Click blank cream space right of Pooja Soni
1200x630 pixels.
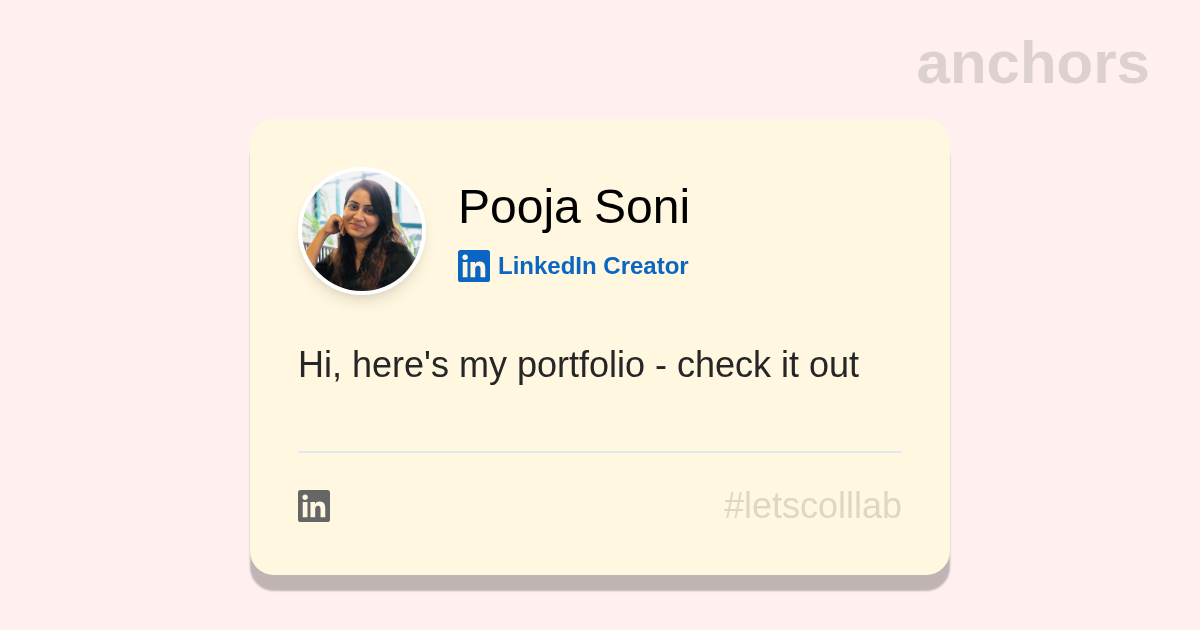pyautogui.click(x=820, y=210)
